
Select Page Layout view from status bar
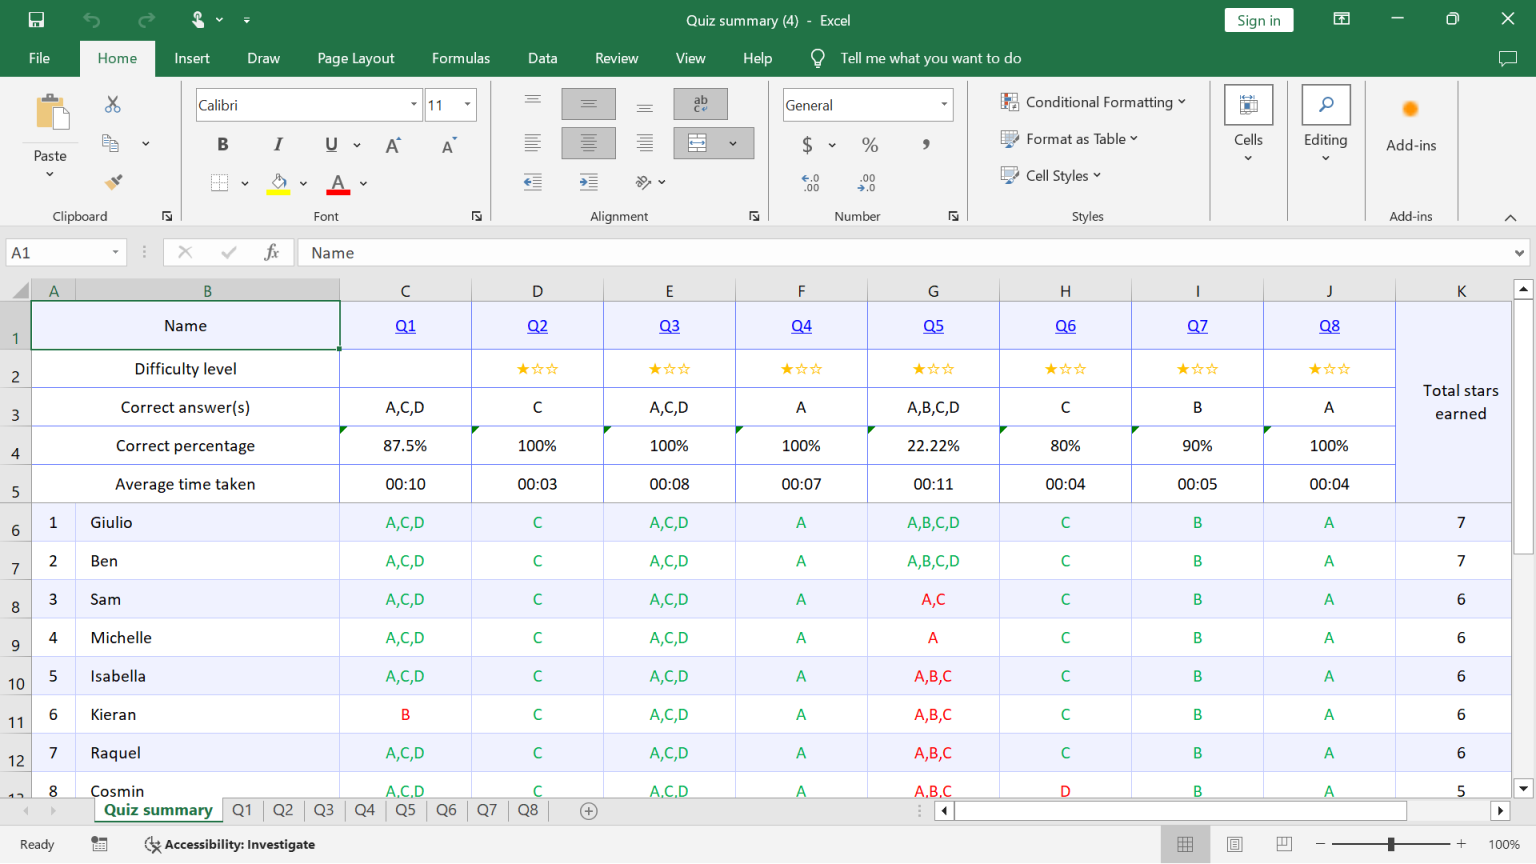(x=1235, y=844)
